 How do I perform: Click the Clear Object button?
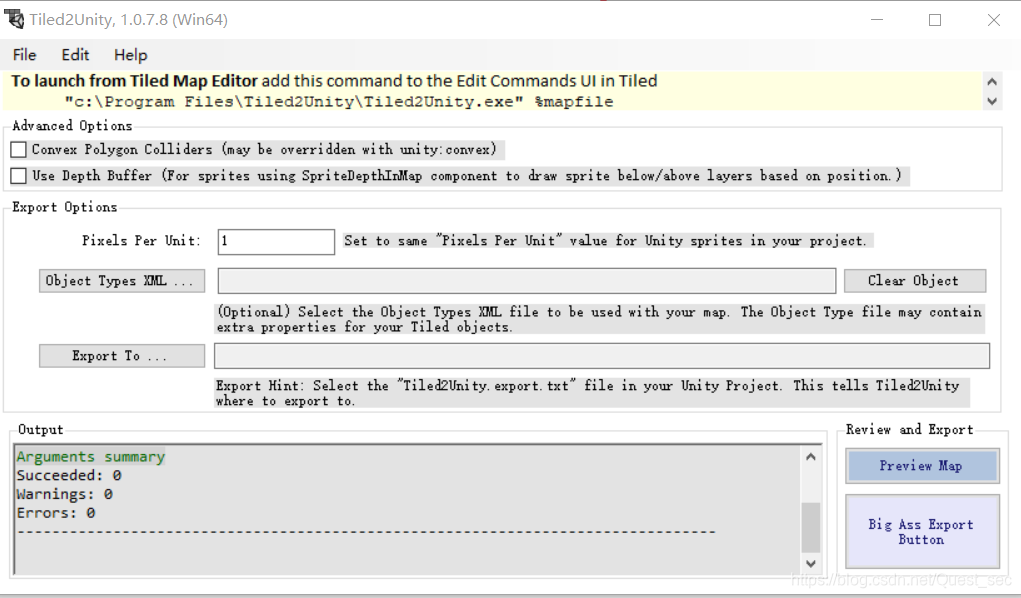pyautogui.click(x=915, y=281)
